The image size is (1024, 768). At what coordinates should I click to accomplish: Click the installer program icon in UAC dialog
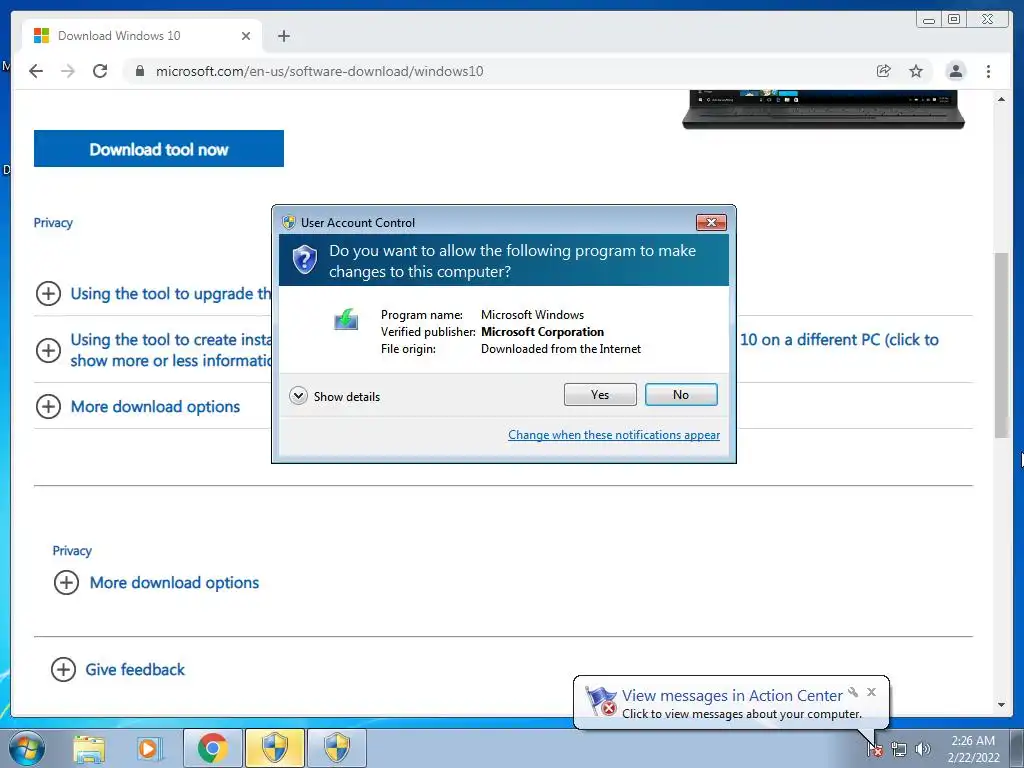point(346,319)
